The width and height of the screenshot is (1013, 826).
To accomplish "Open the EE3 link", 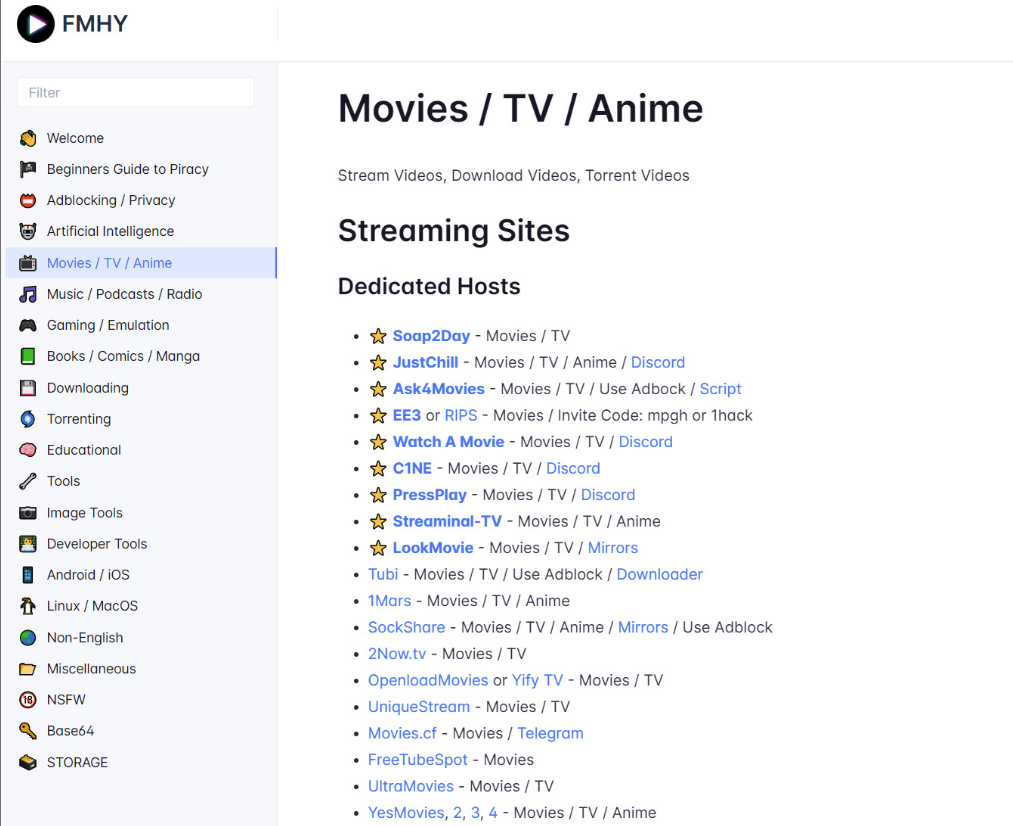I will [407, 415].
